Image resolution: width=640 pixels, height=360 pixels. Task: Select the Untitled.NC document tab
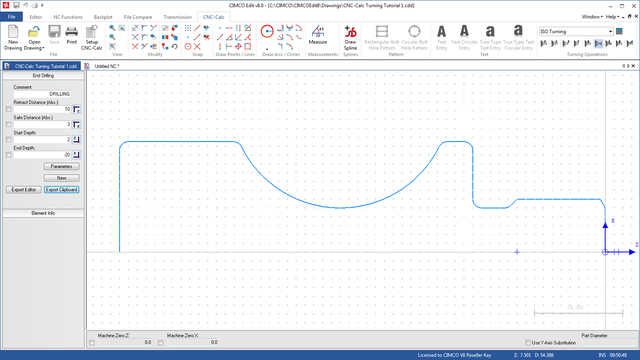[107, 66]
